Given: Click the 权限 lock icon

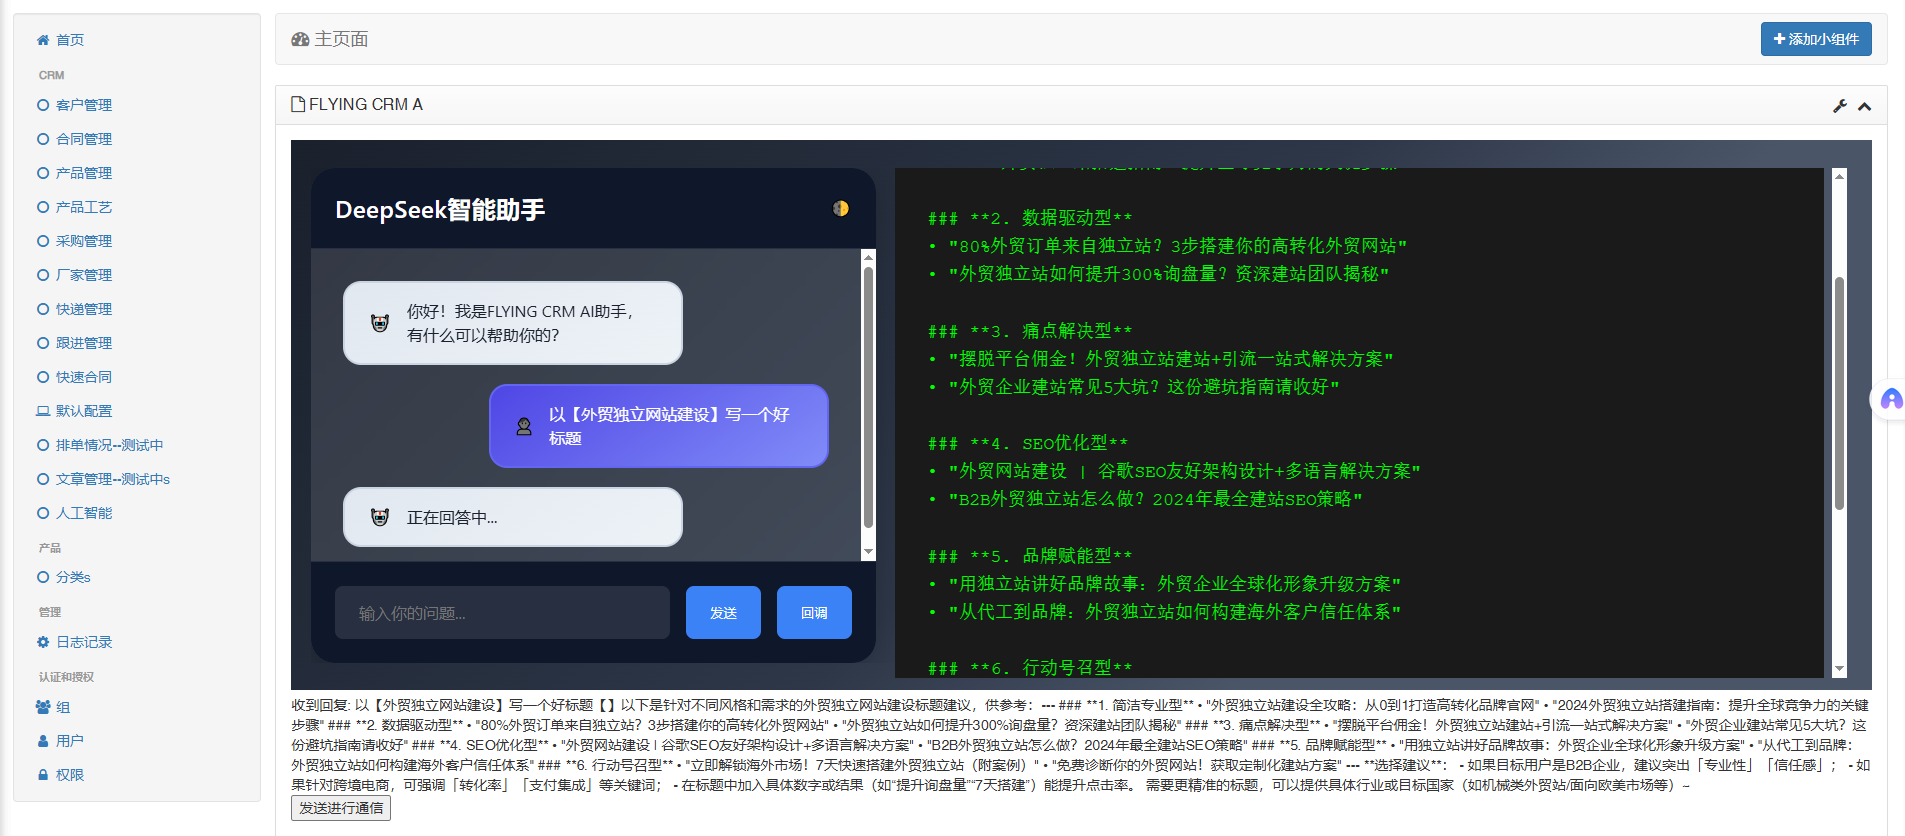Looking at the screenshot, I should (x=43, y=775).
